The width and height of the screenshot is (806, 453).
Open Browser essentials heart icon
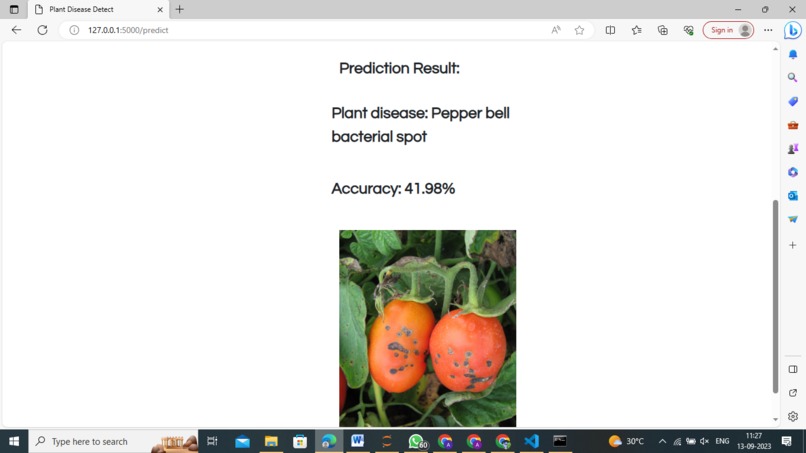tap(688, 30)
